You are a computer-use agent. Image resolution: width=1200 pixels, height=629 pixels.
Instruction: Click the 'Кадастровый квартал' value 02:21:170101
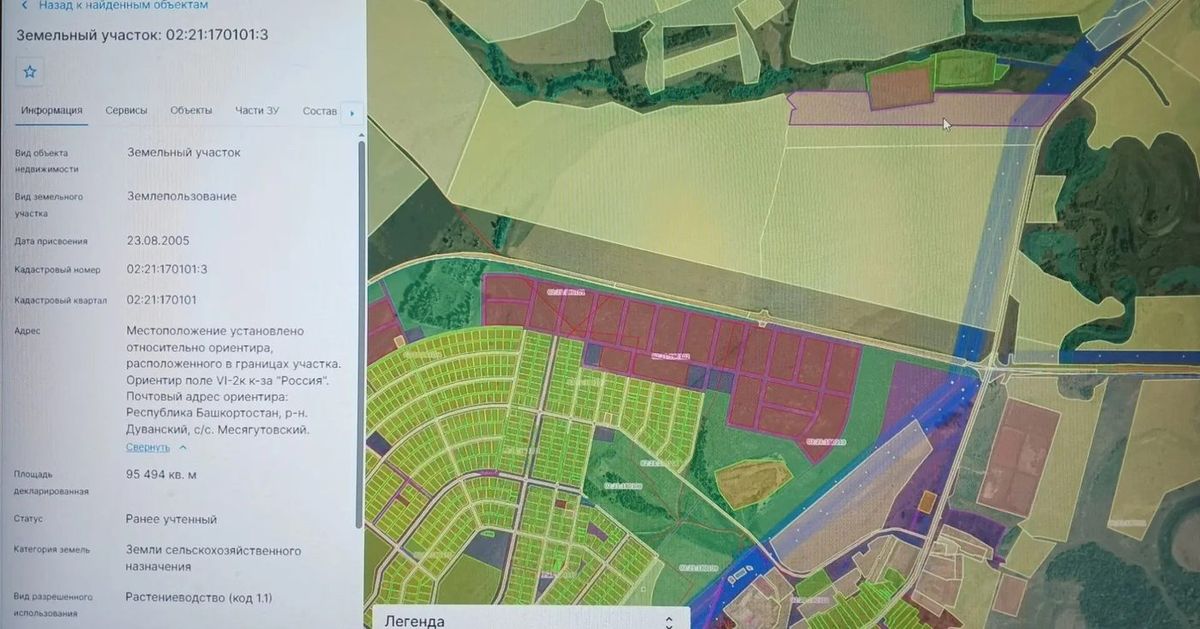[161, 299]
